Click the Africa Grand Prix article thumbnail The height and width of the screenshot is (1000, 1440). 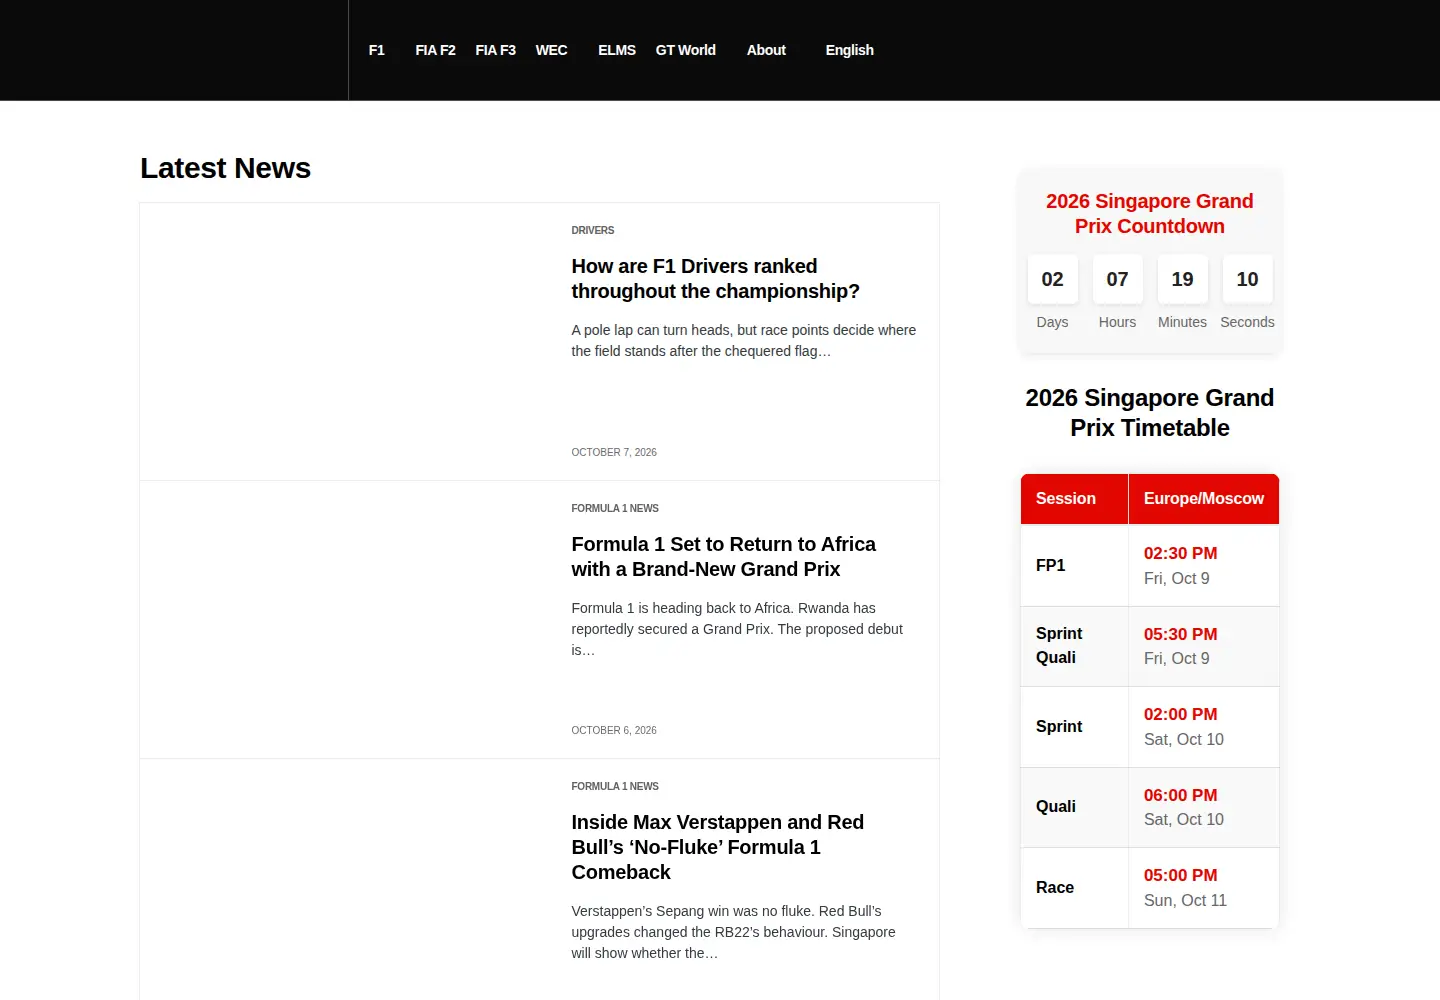click(x=345, y=620)
